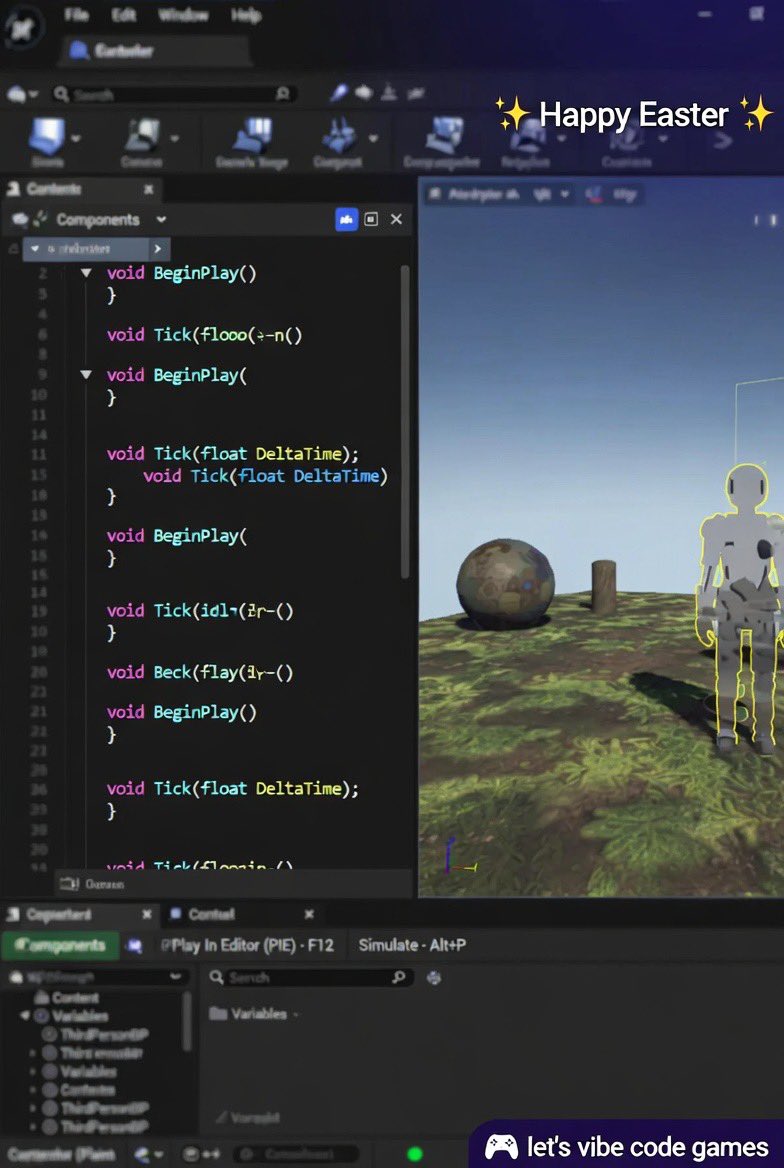Image resolution: width=784 pixels, height=1168 pixels.
Task: Click the blue icon next to green Components button
Action: coord(135,946)
